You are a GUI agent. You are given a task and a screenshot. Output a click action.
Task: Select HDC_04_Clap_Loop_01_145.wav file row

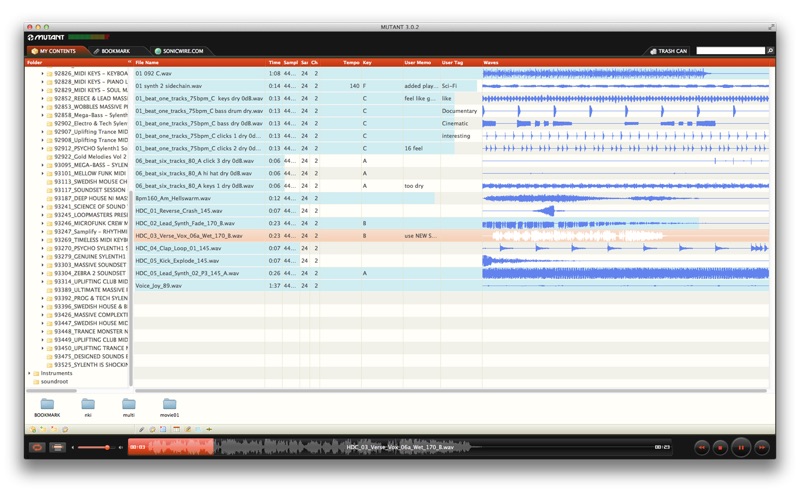point(452,248)
